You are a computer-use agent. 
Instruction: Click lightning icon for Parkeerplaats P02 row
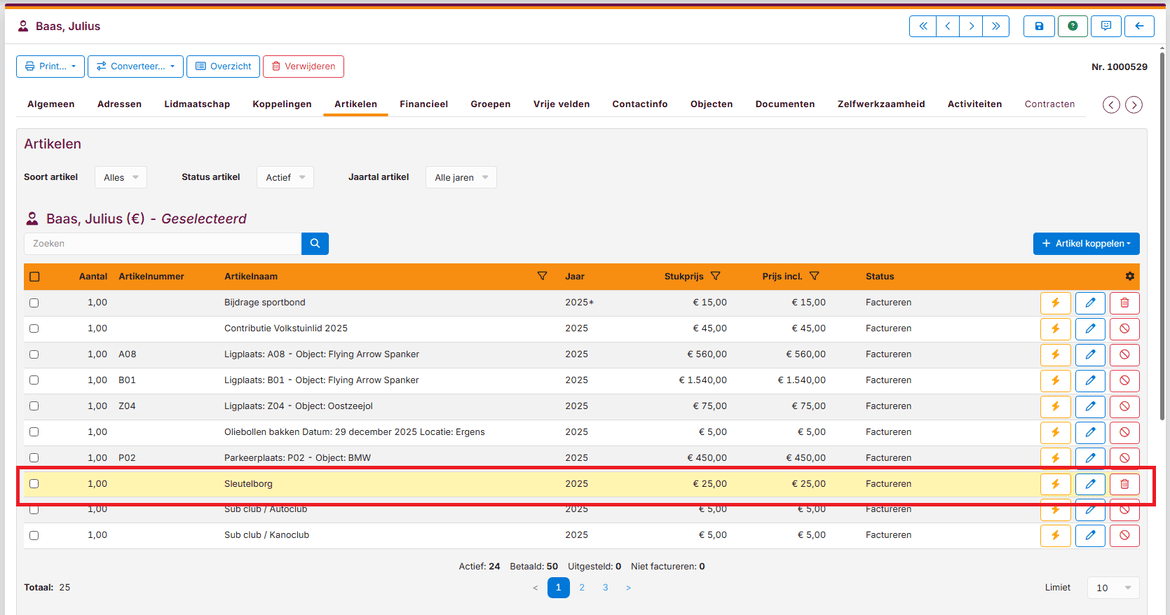coord(1055,458)
